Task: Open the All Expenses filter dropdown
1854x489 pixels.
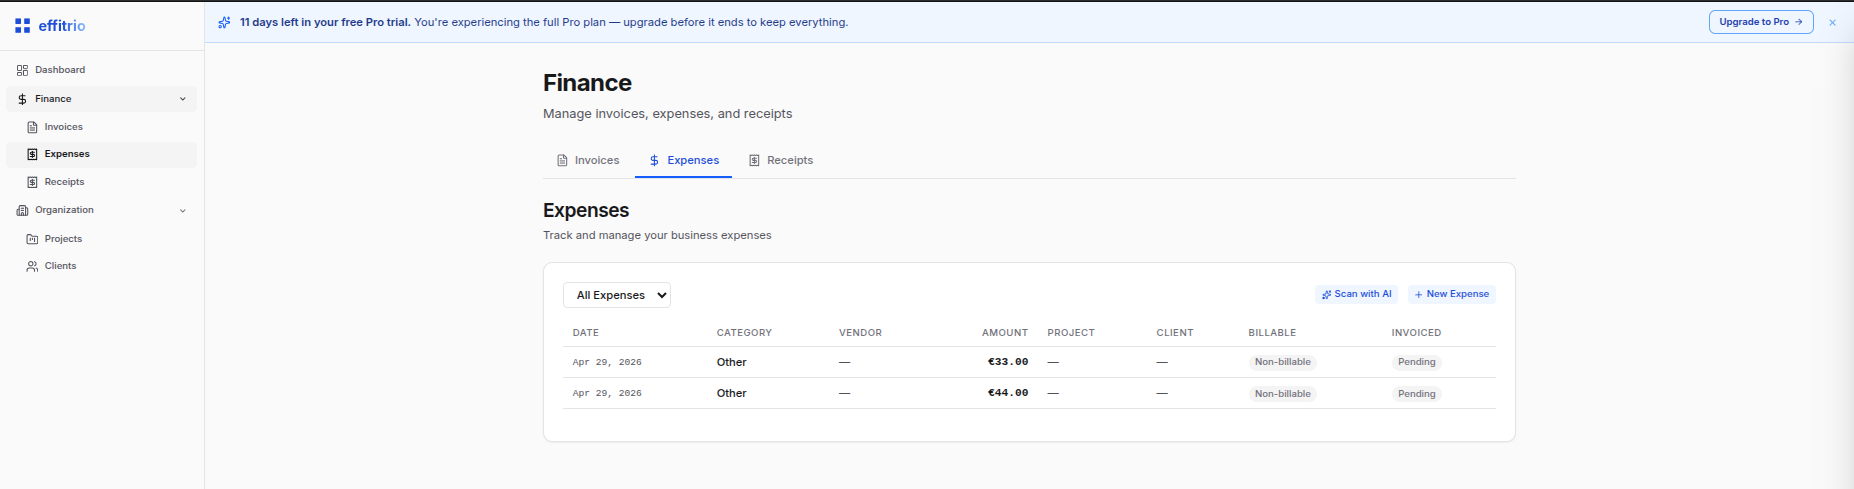Action: click(617, 295)
